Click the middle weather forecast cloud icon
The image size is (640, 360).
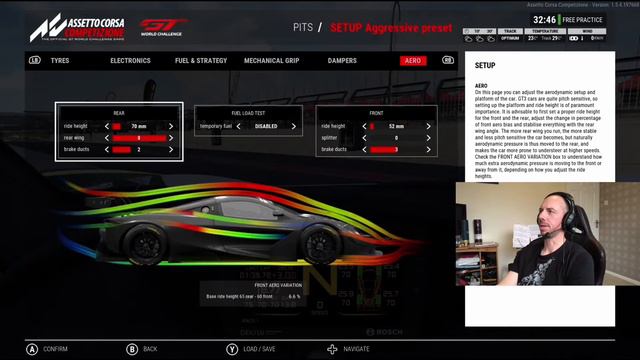pyautogui.click(x=480, y=38)
